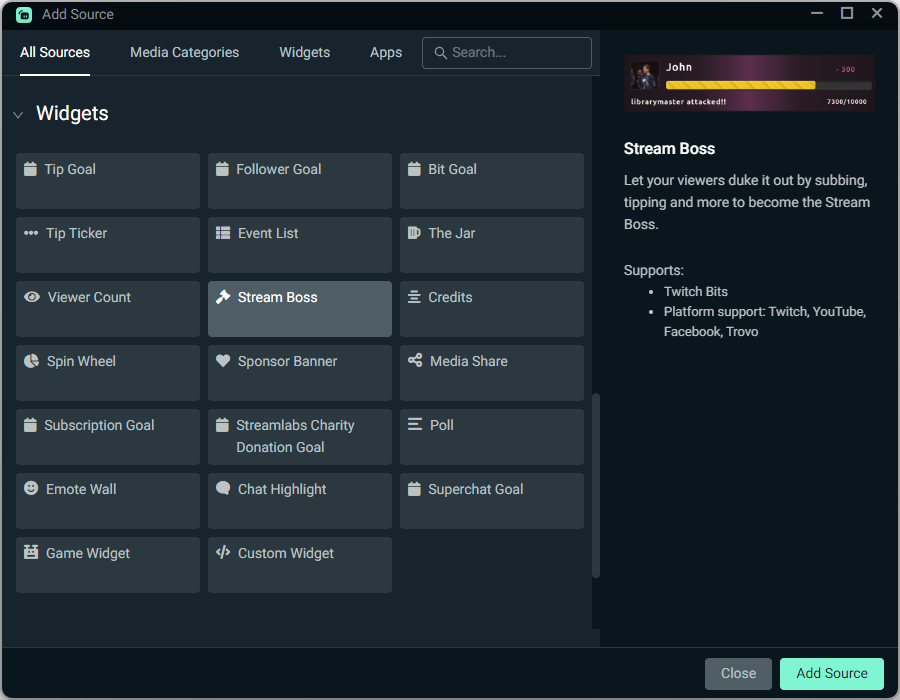Select the Viewer Count eye icon

tap(31, 297)
